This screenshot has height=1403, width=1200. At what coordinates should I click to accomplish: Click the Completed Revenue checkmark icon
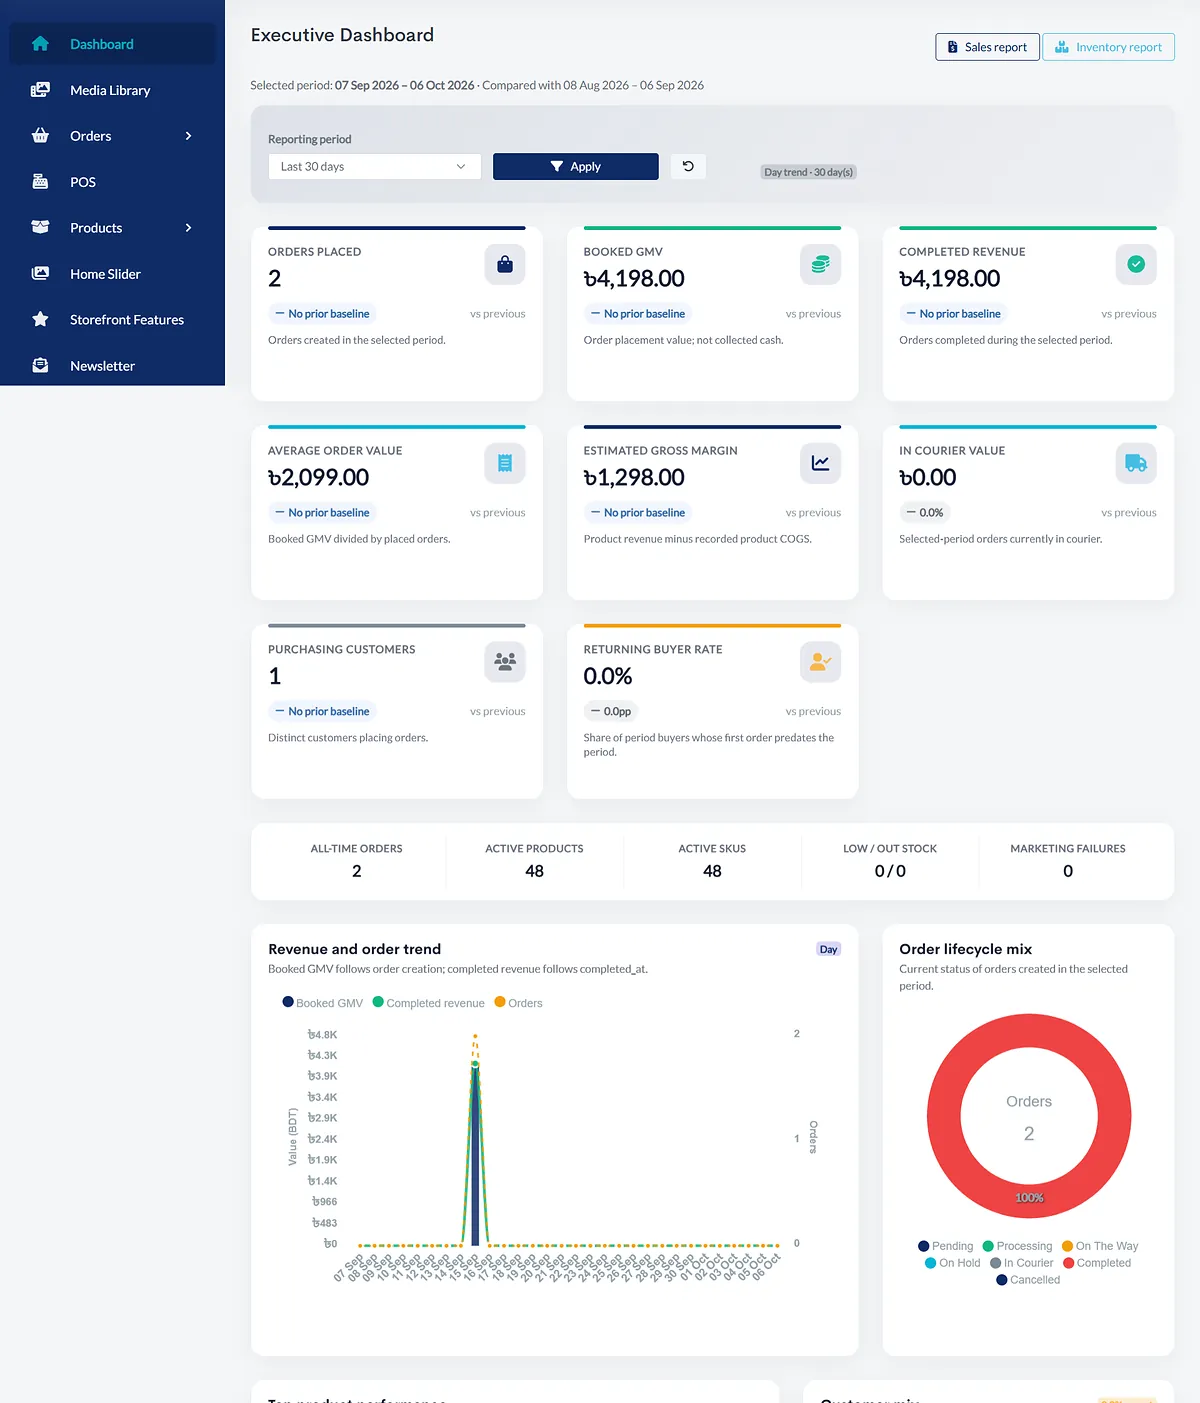1136,264
